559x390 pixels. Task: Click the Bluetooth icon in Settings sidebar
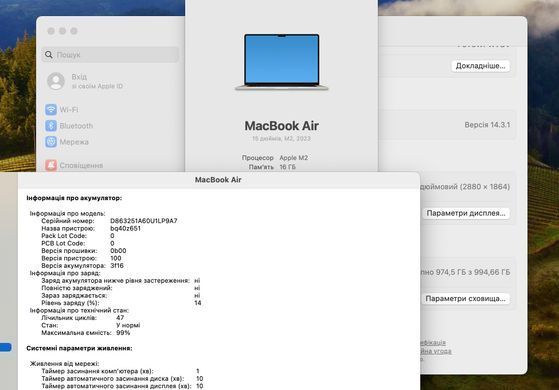[x=51, y=125]
